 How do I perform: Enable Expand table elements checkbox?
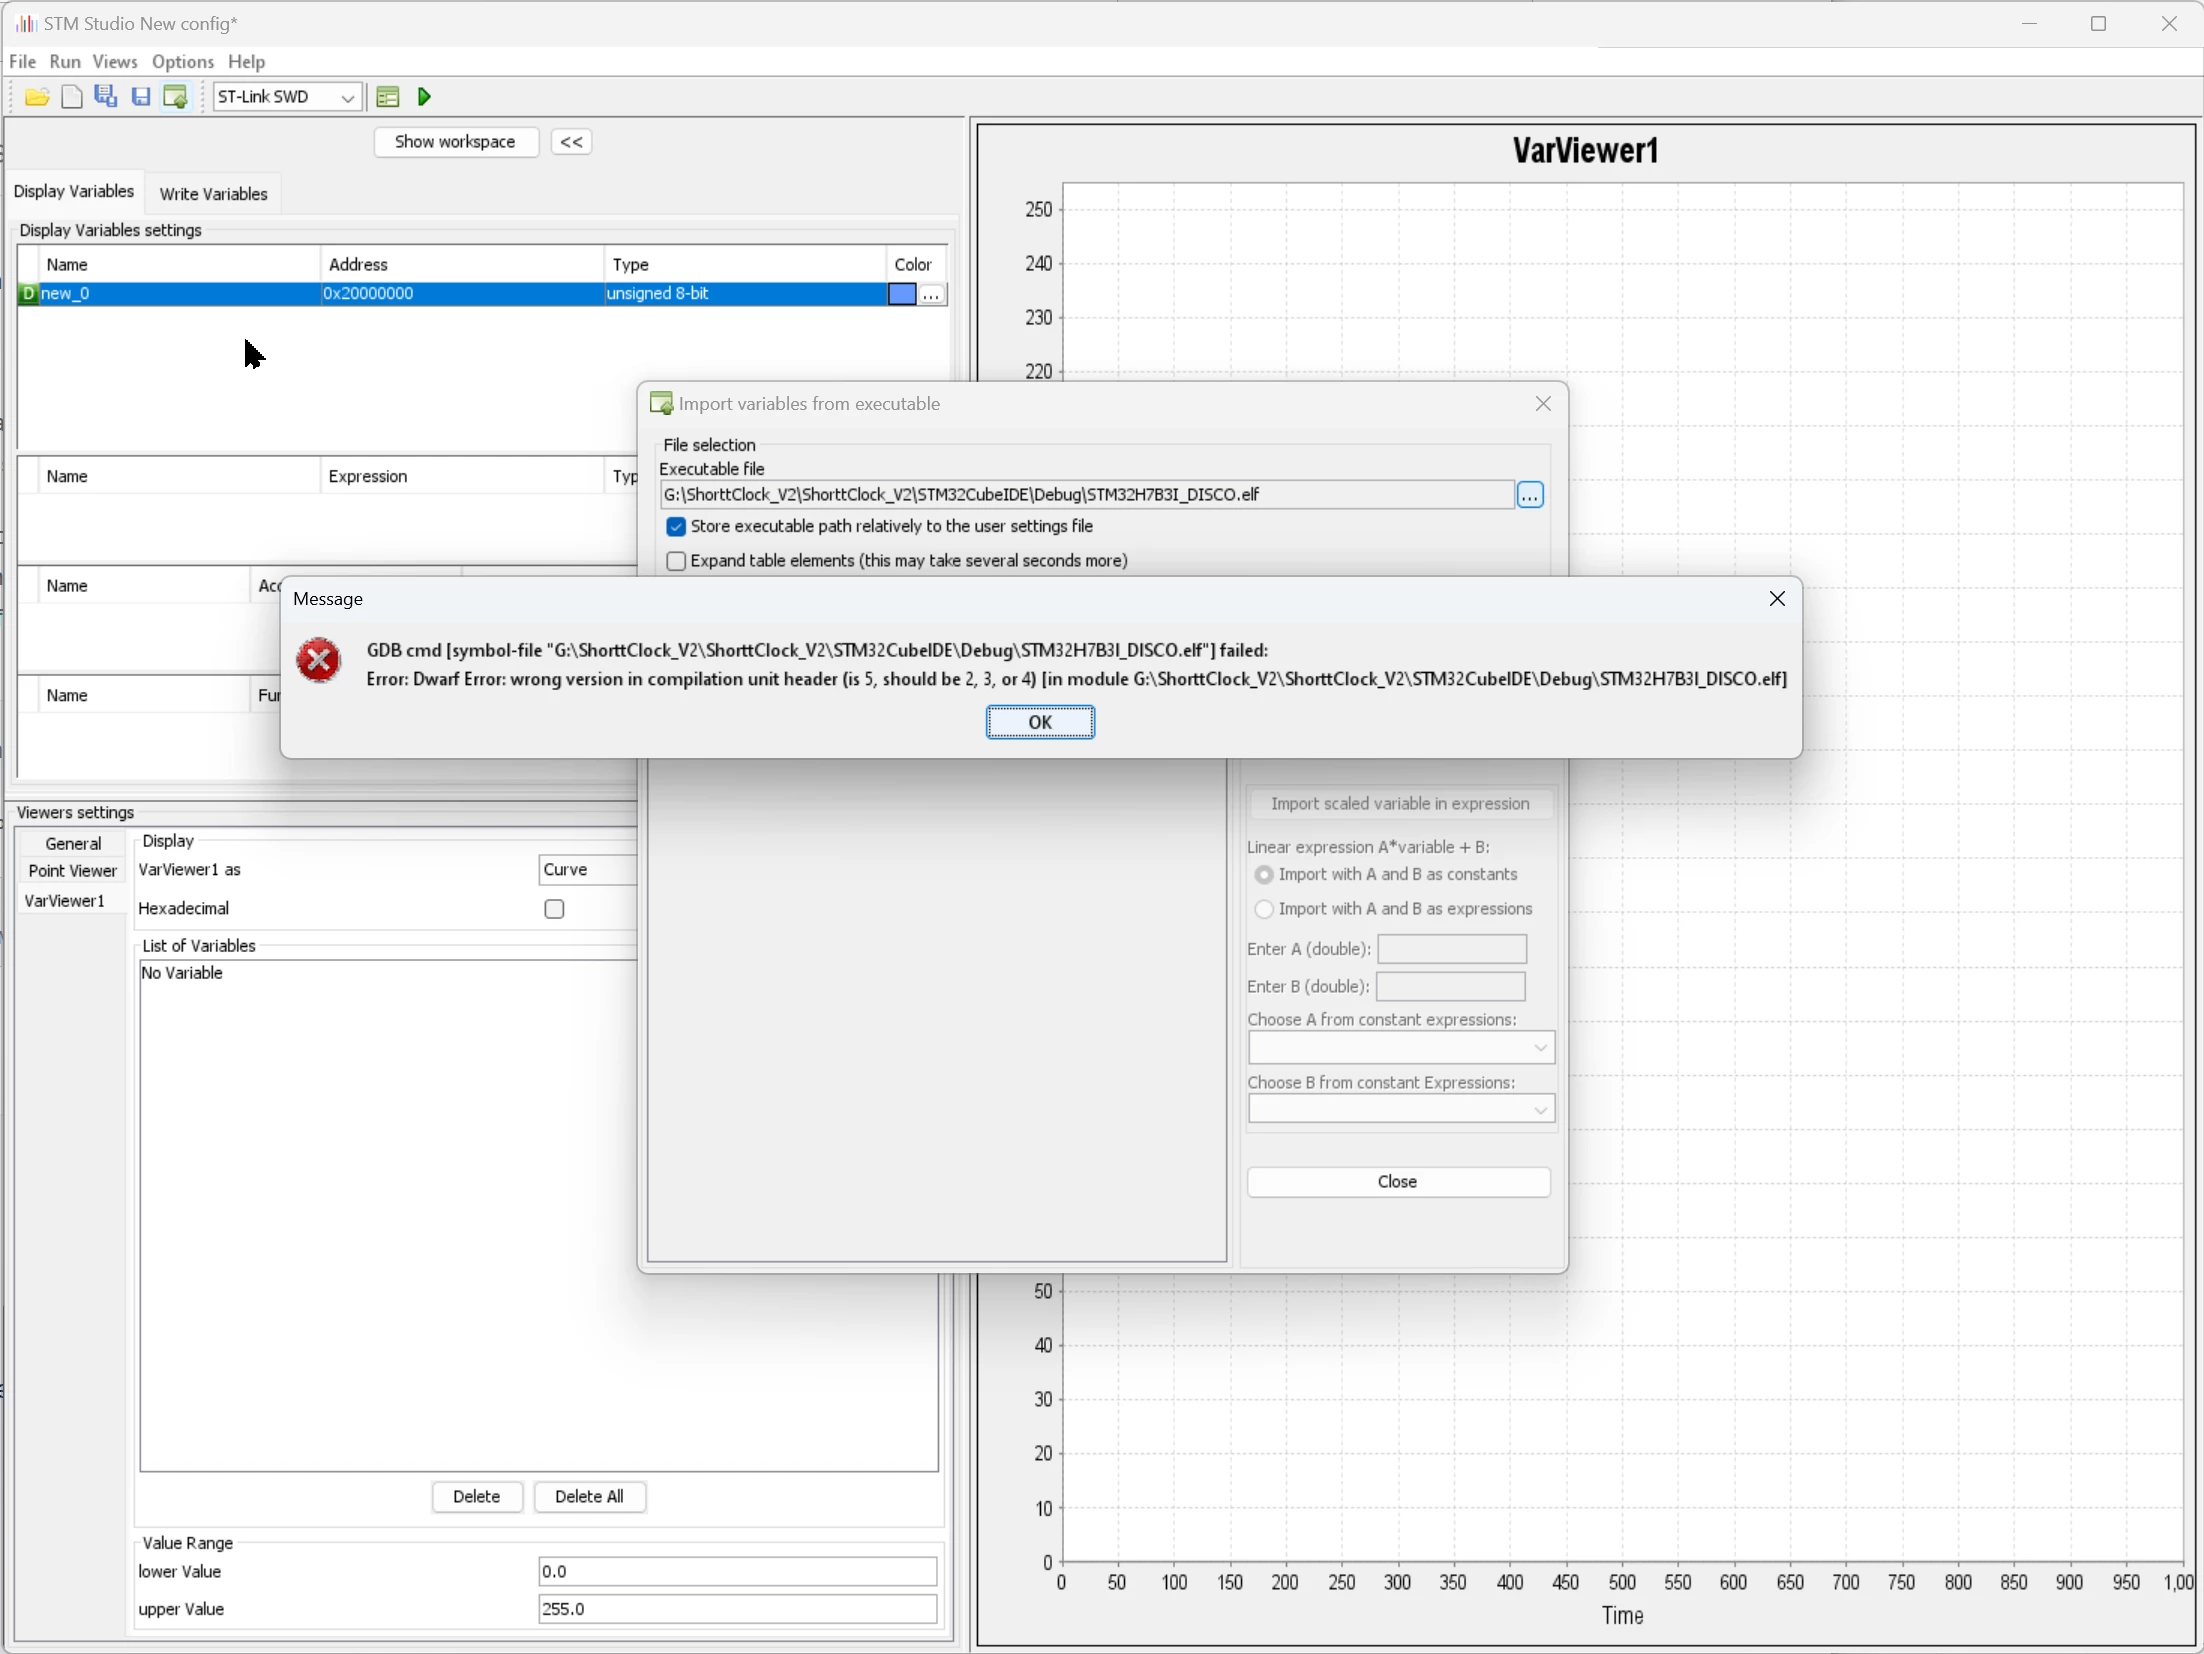676,562
